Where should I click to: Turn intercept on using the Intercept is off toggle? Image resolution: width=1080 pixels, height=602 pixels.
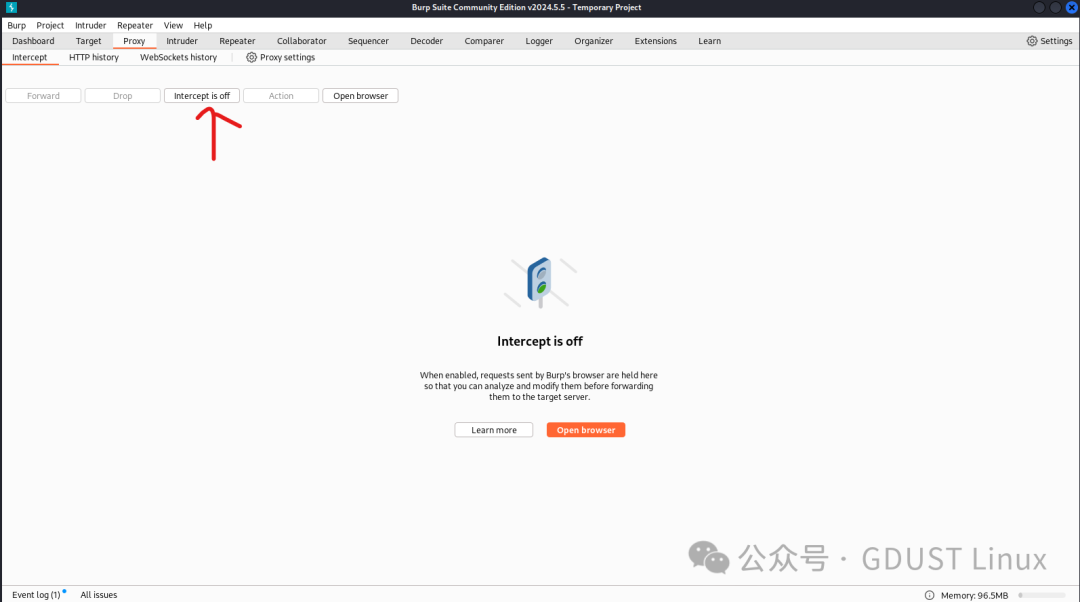click(201, 95)
